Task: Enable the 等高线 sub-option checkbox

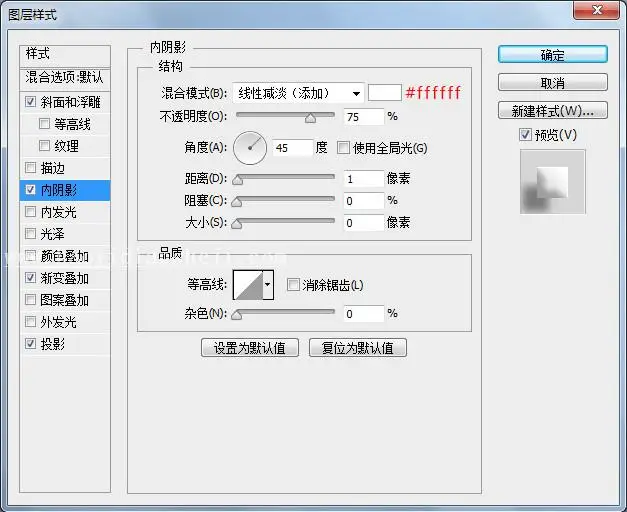Action: click(44, 124)
